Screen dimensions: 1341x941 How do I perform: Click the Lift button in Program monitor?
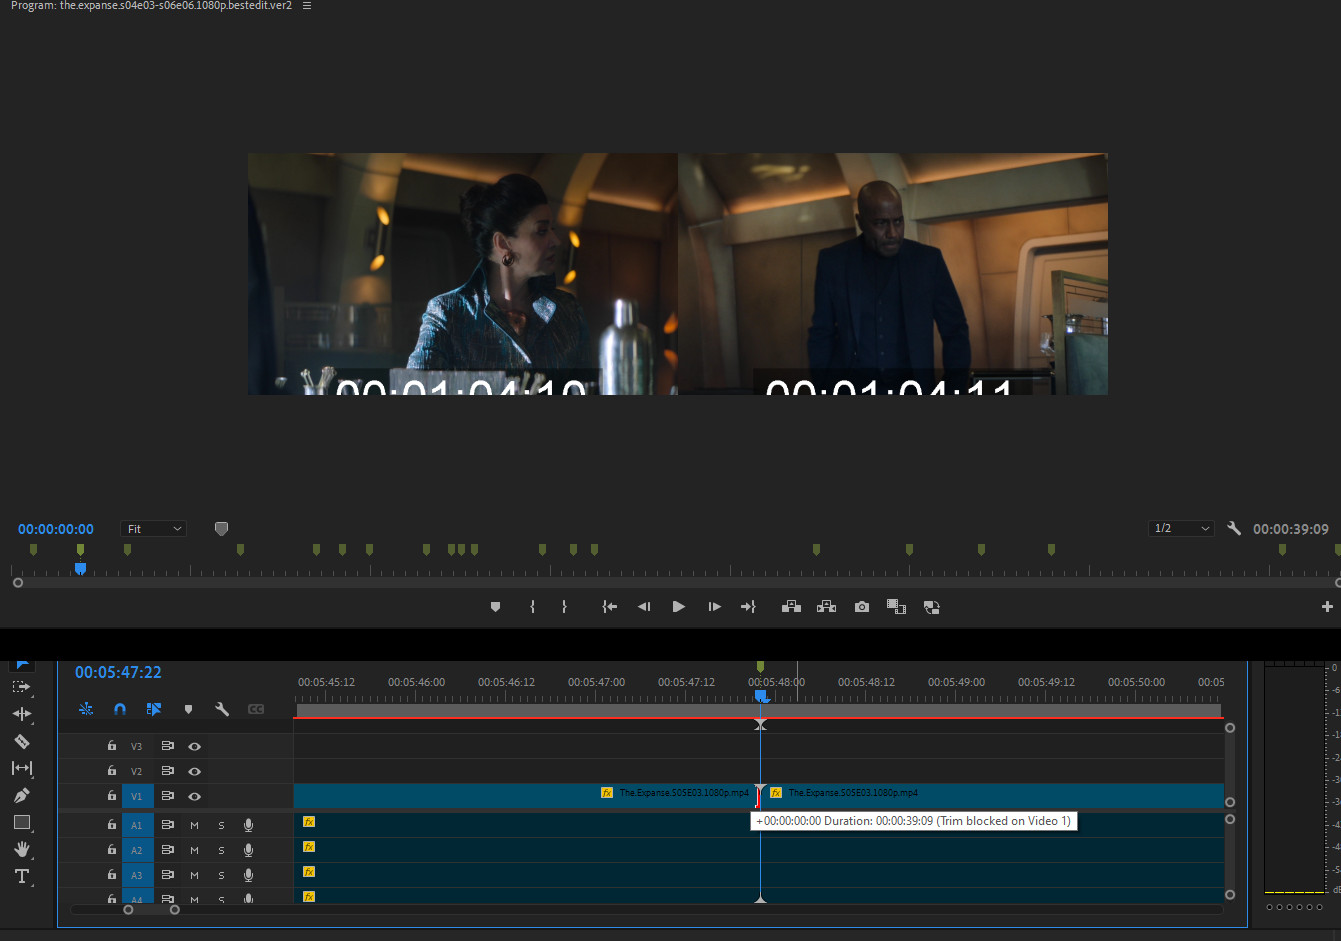pyautogui.click(x=791, y=607)
